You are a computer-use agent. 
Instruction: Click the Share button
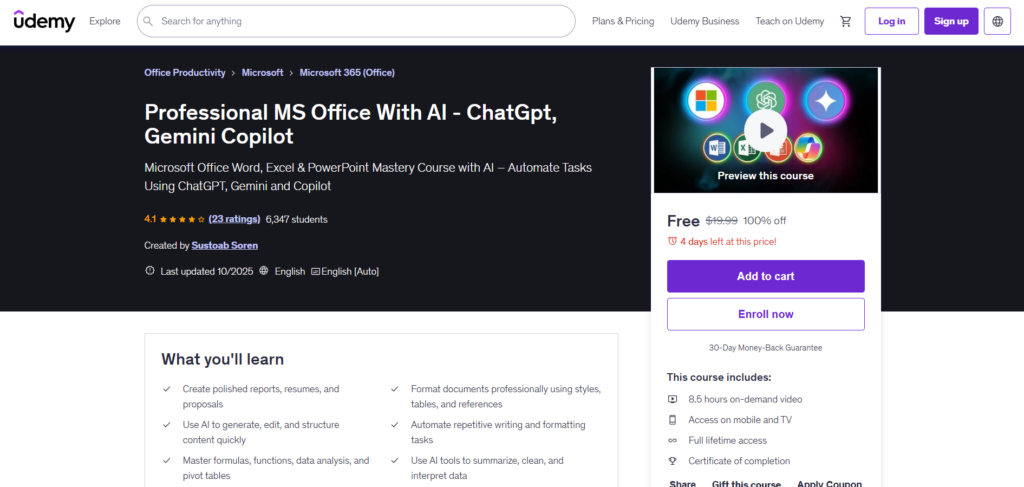point(682,483)
